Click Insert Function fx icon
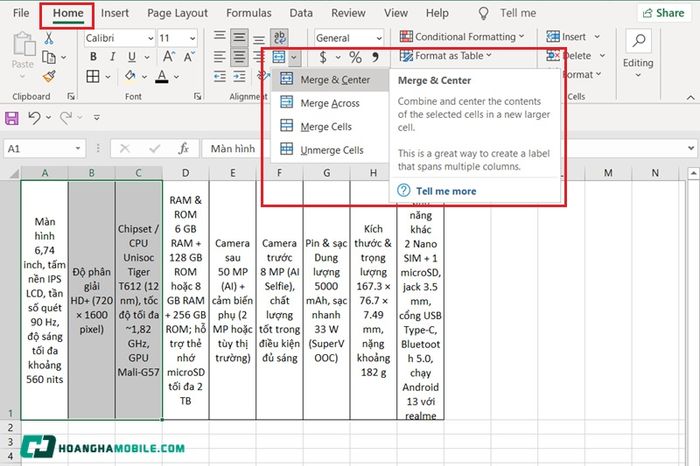 coord(183,148)
